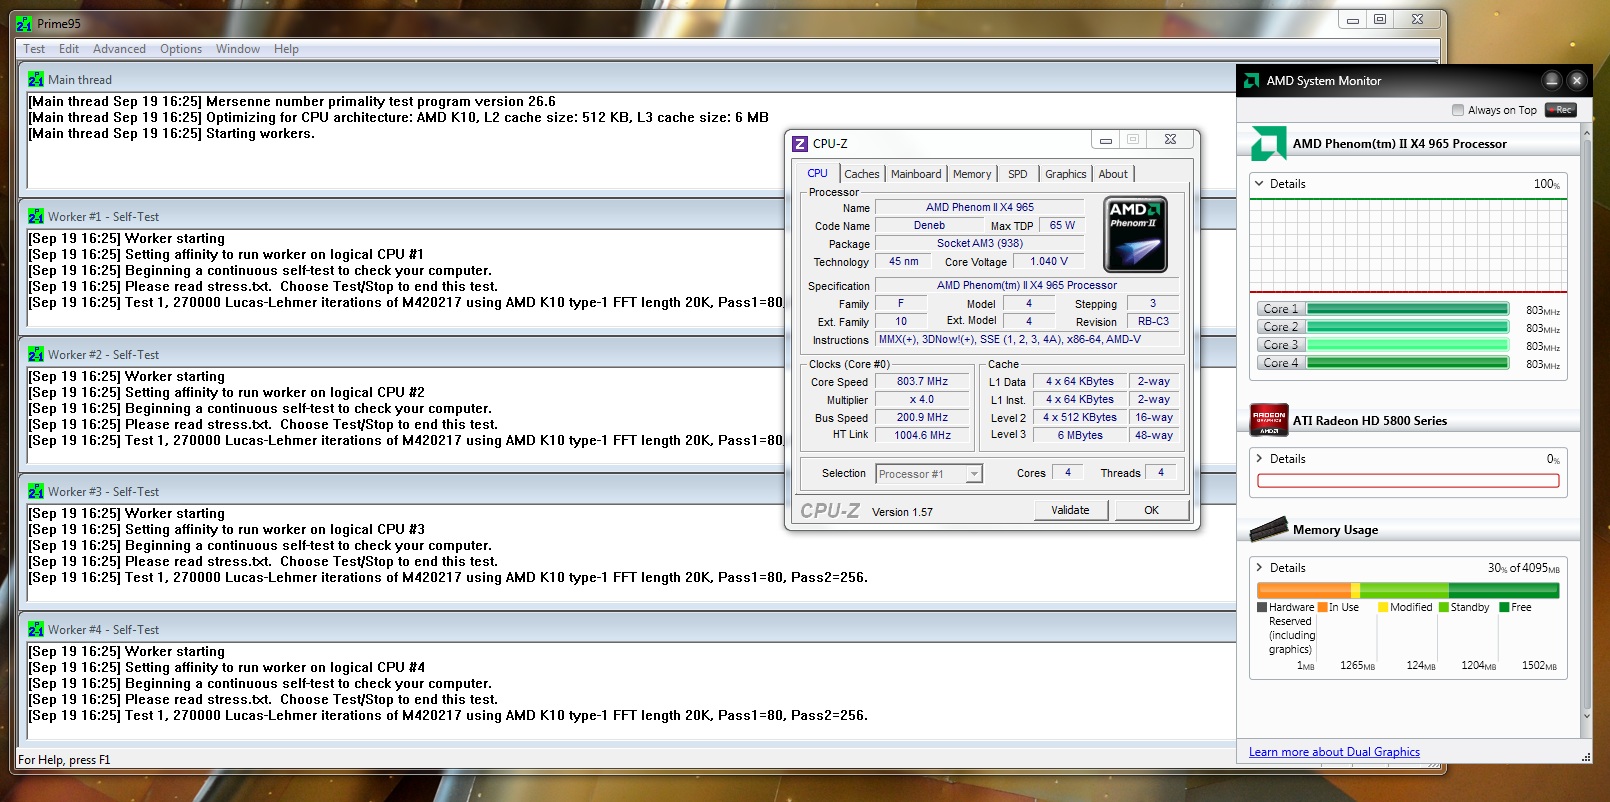1610x802 pixels.
Task: Click the Worker #2 Self-Test window icon
Action: [36, 354]
